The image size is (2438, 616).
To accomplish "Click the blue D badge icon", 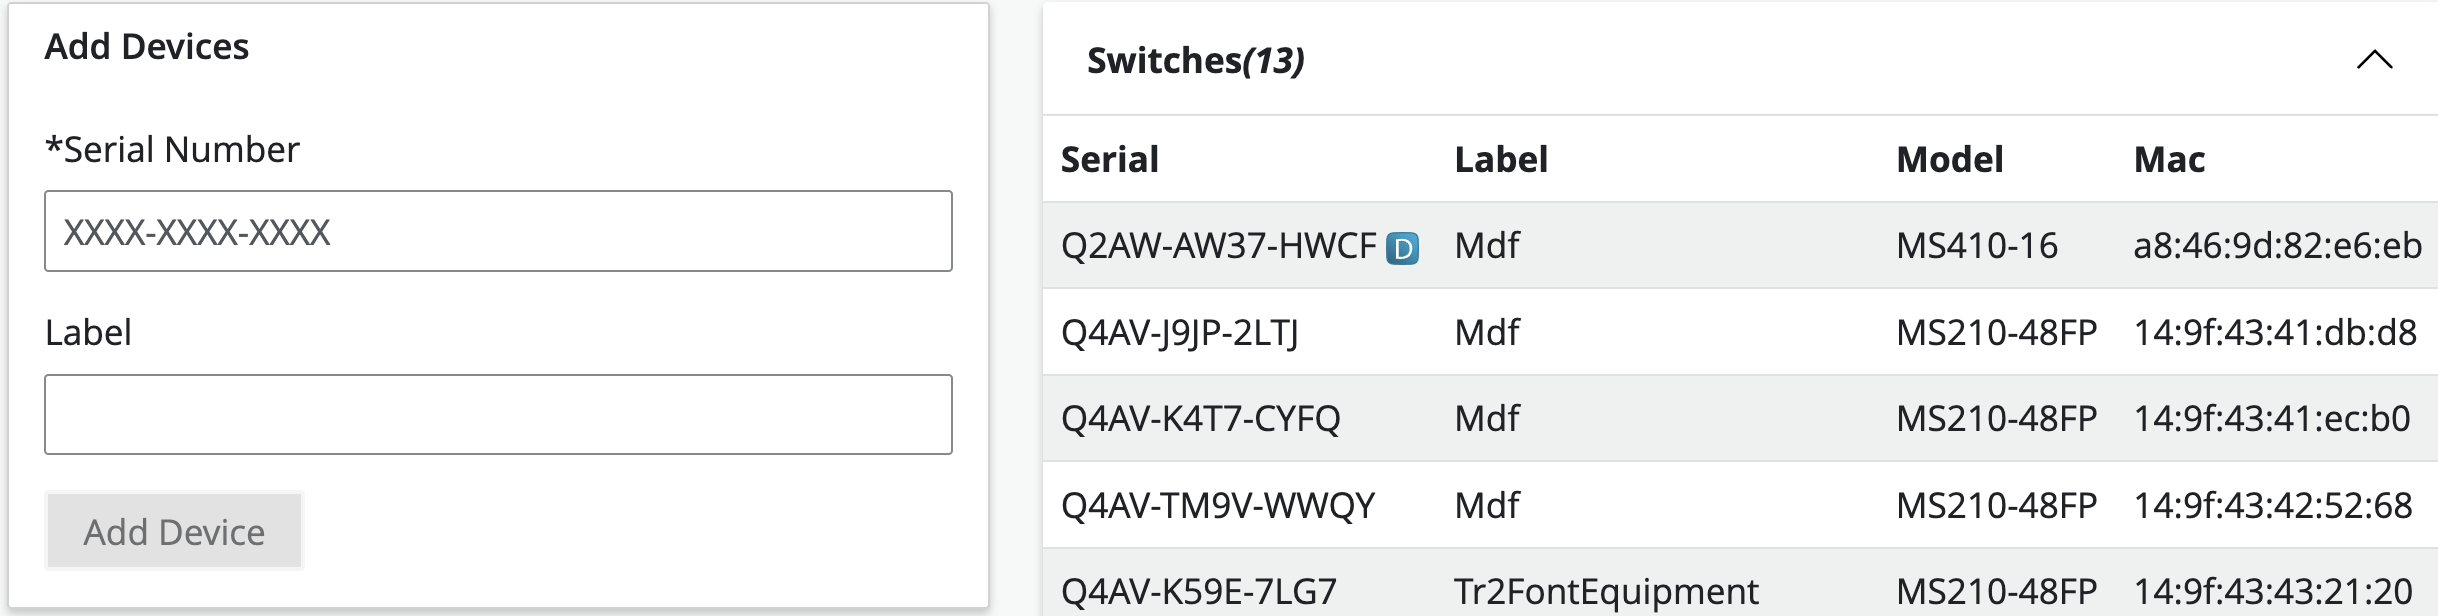I will [1402, 248].
